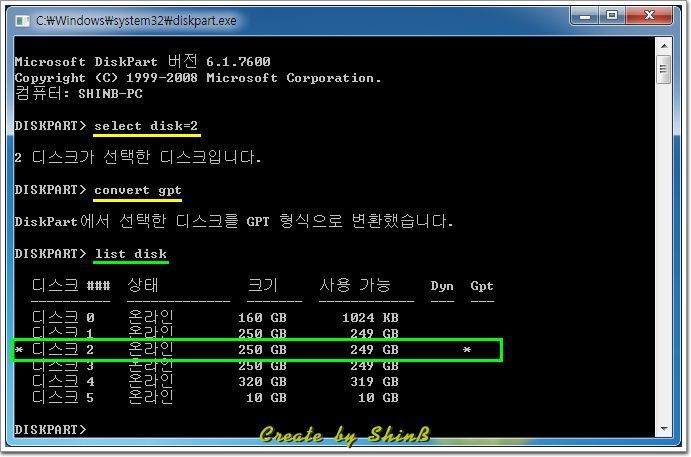Click the scrollbar down arrow

(664, 428)
